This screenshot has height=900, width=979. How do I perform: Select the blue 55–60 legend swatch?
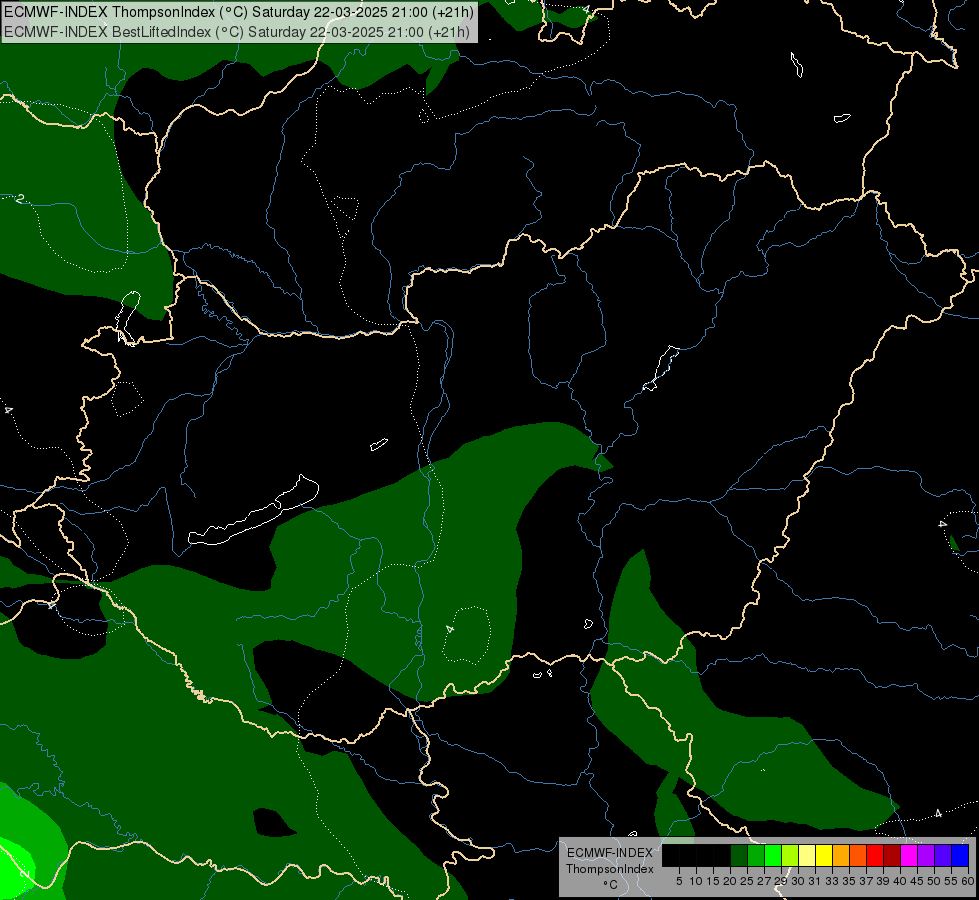(960, 855)
